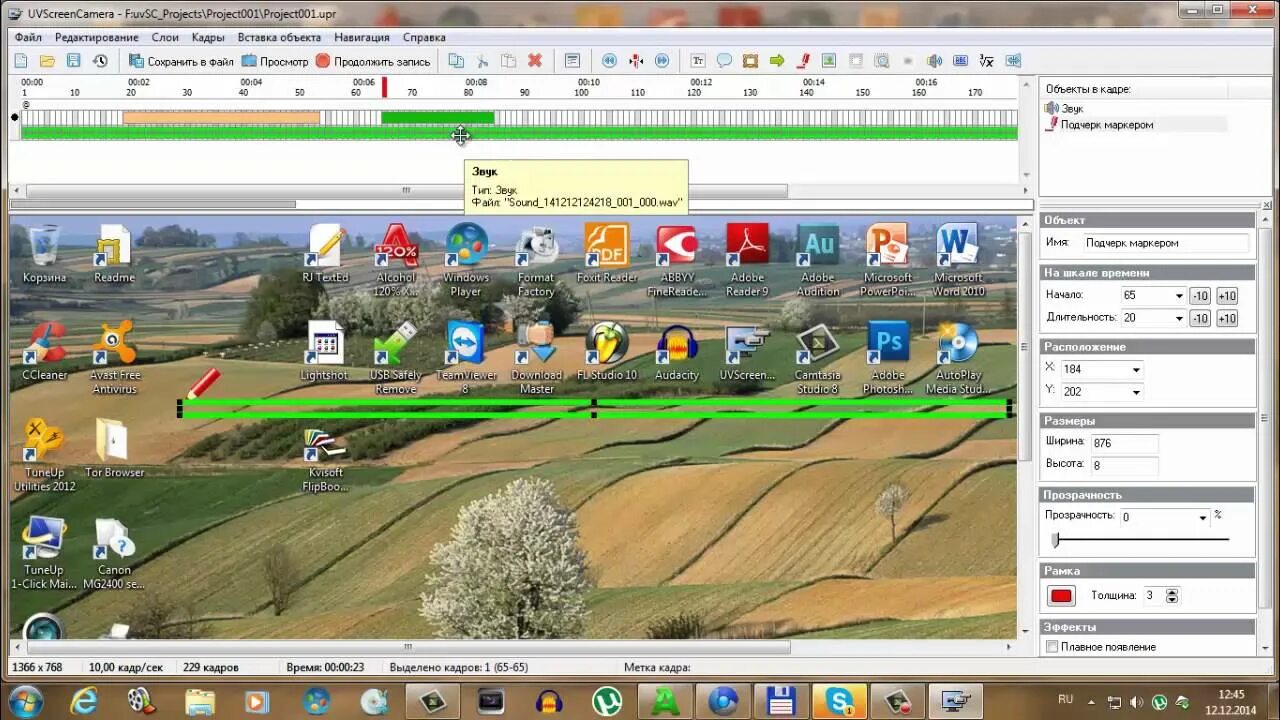Cut selected frames with scissors icon

[x=482, y=61]
